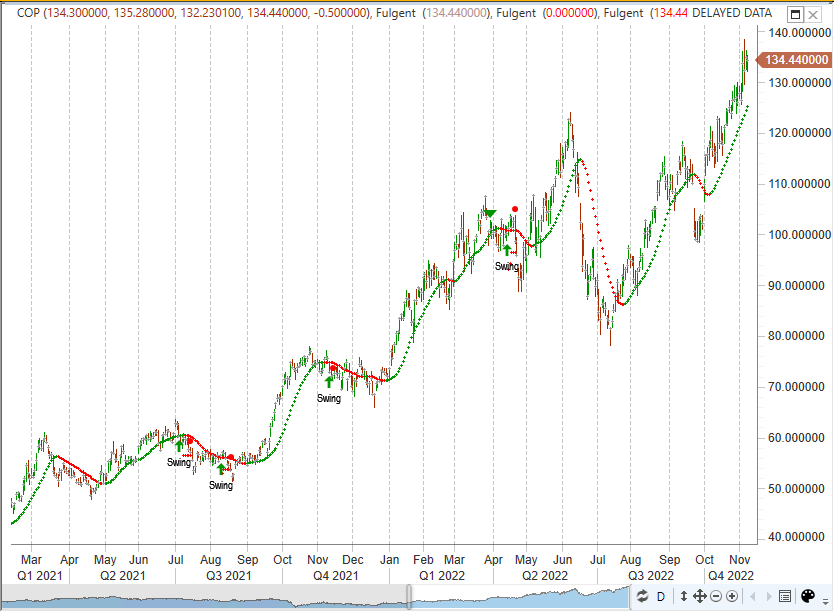Click 'Q3 2021' on the time axis
Screen dimensions: 834x612
[x=229, y=576]
